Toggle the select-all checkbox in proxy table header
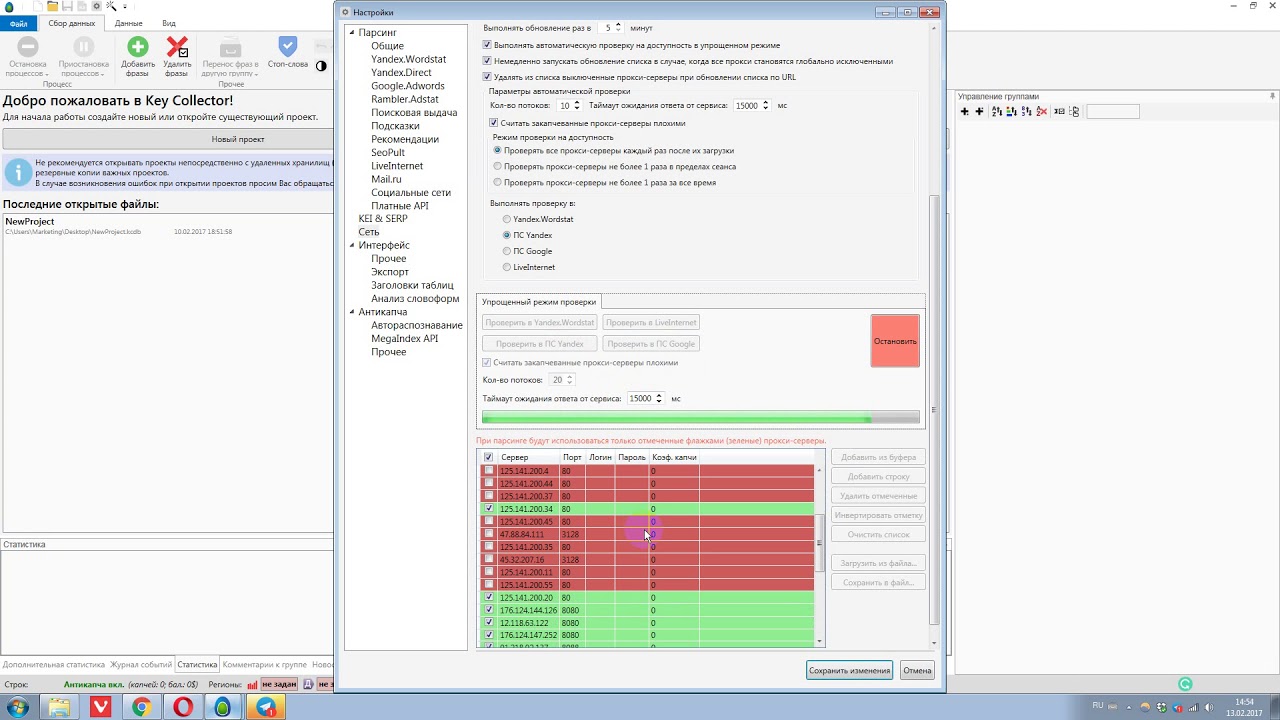1280x720 pixels. (x=488, y=458)
